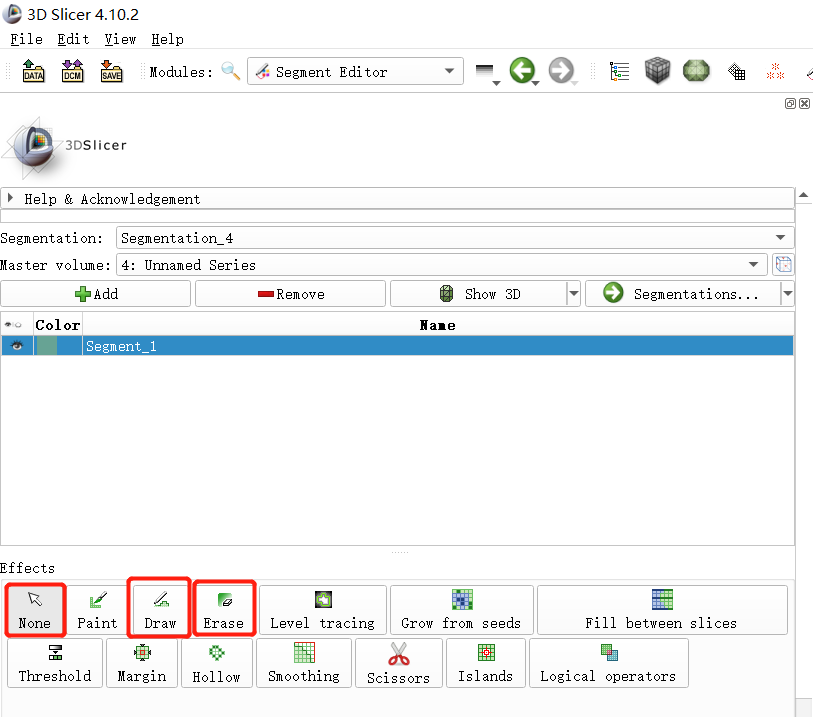Select the Islands effect

(486, 663)
